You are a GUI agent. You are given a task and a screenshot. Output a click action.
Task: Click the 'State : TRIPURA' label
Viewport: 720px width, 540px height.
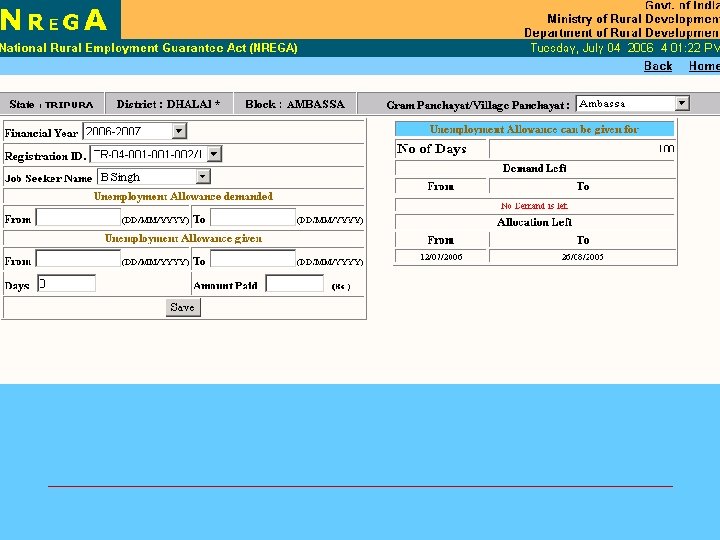(51, 105)
